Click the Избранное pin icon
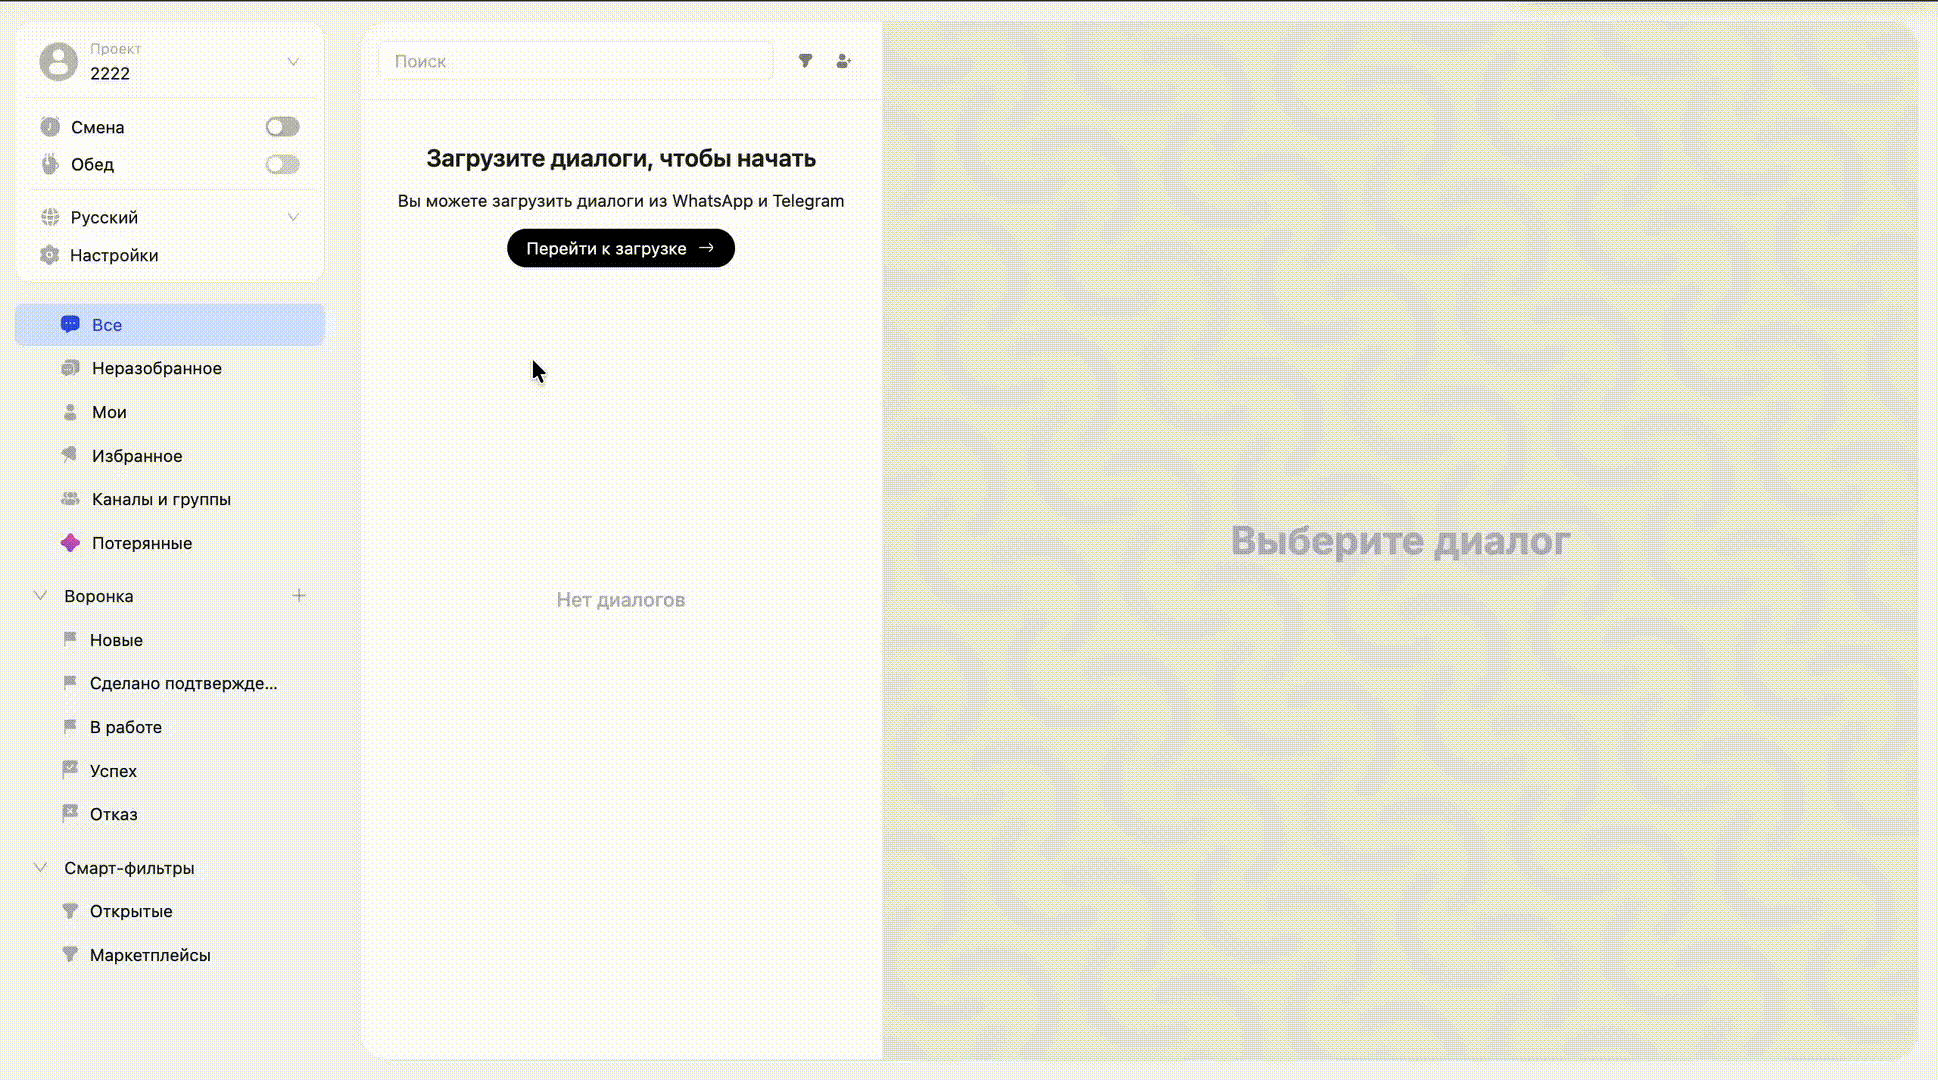This screenshot has height=1080, width=1938. pos(70,455)
